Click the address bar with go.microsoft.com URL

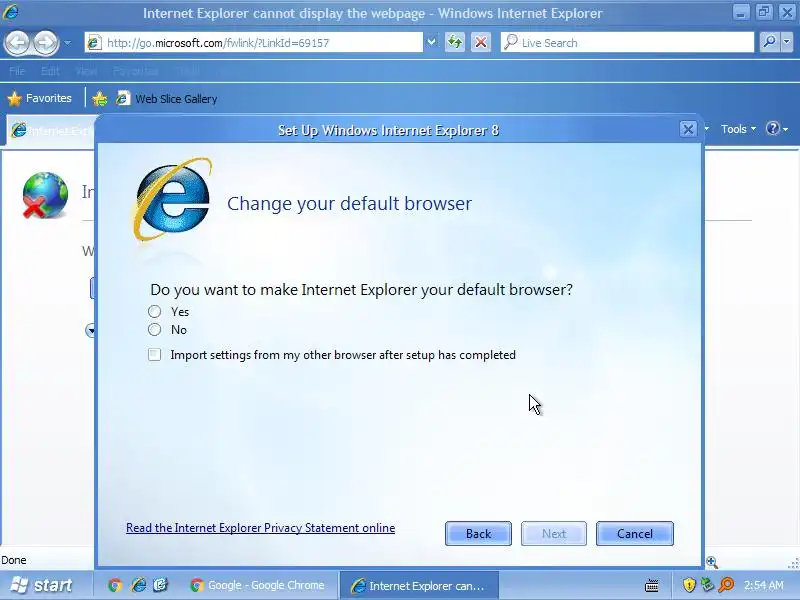(254, 42)
